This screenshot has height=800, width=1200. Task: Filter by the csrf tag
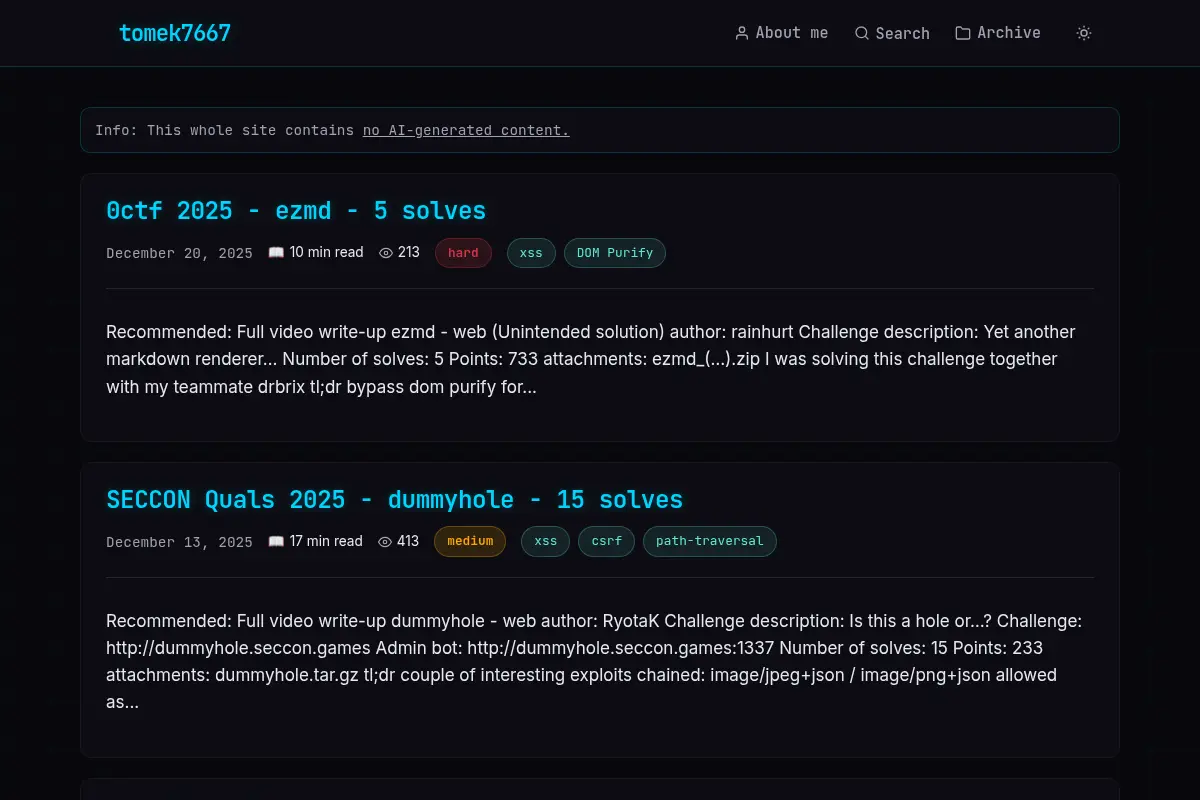pyautogui.click(x=607, y=542)
